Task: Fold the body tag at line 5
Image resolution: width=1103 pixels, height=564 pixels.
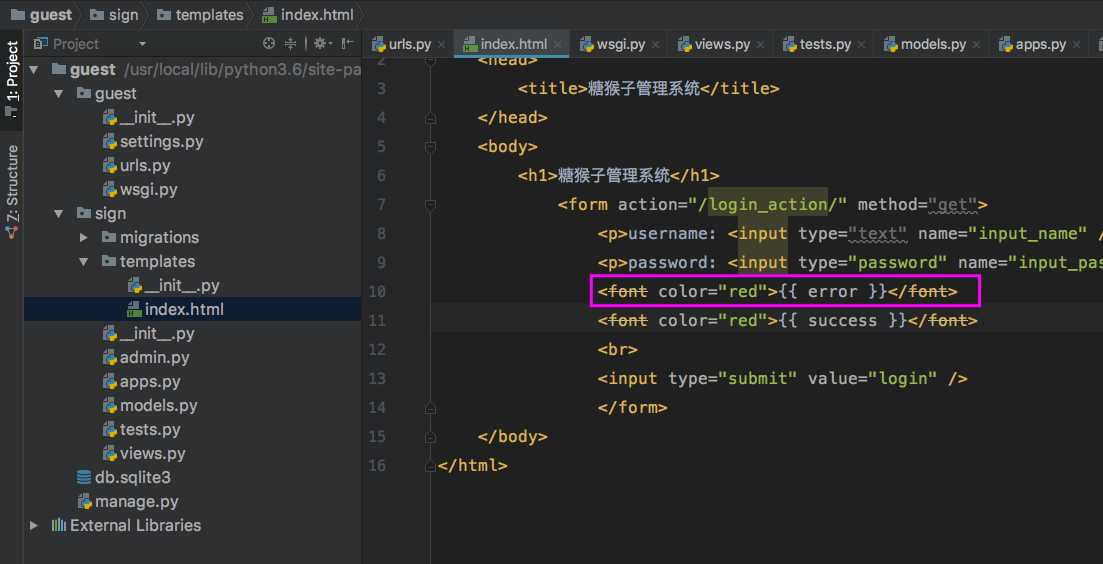Action: point(431,146)
